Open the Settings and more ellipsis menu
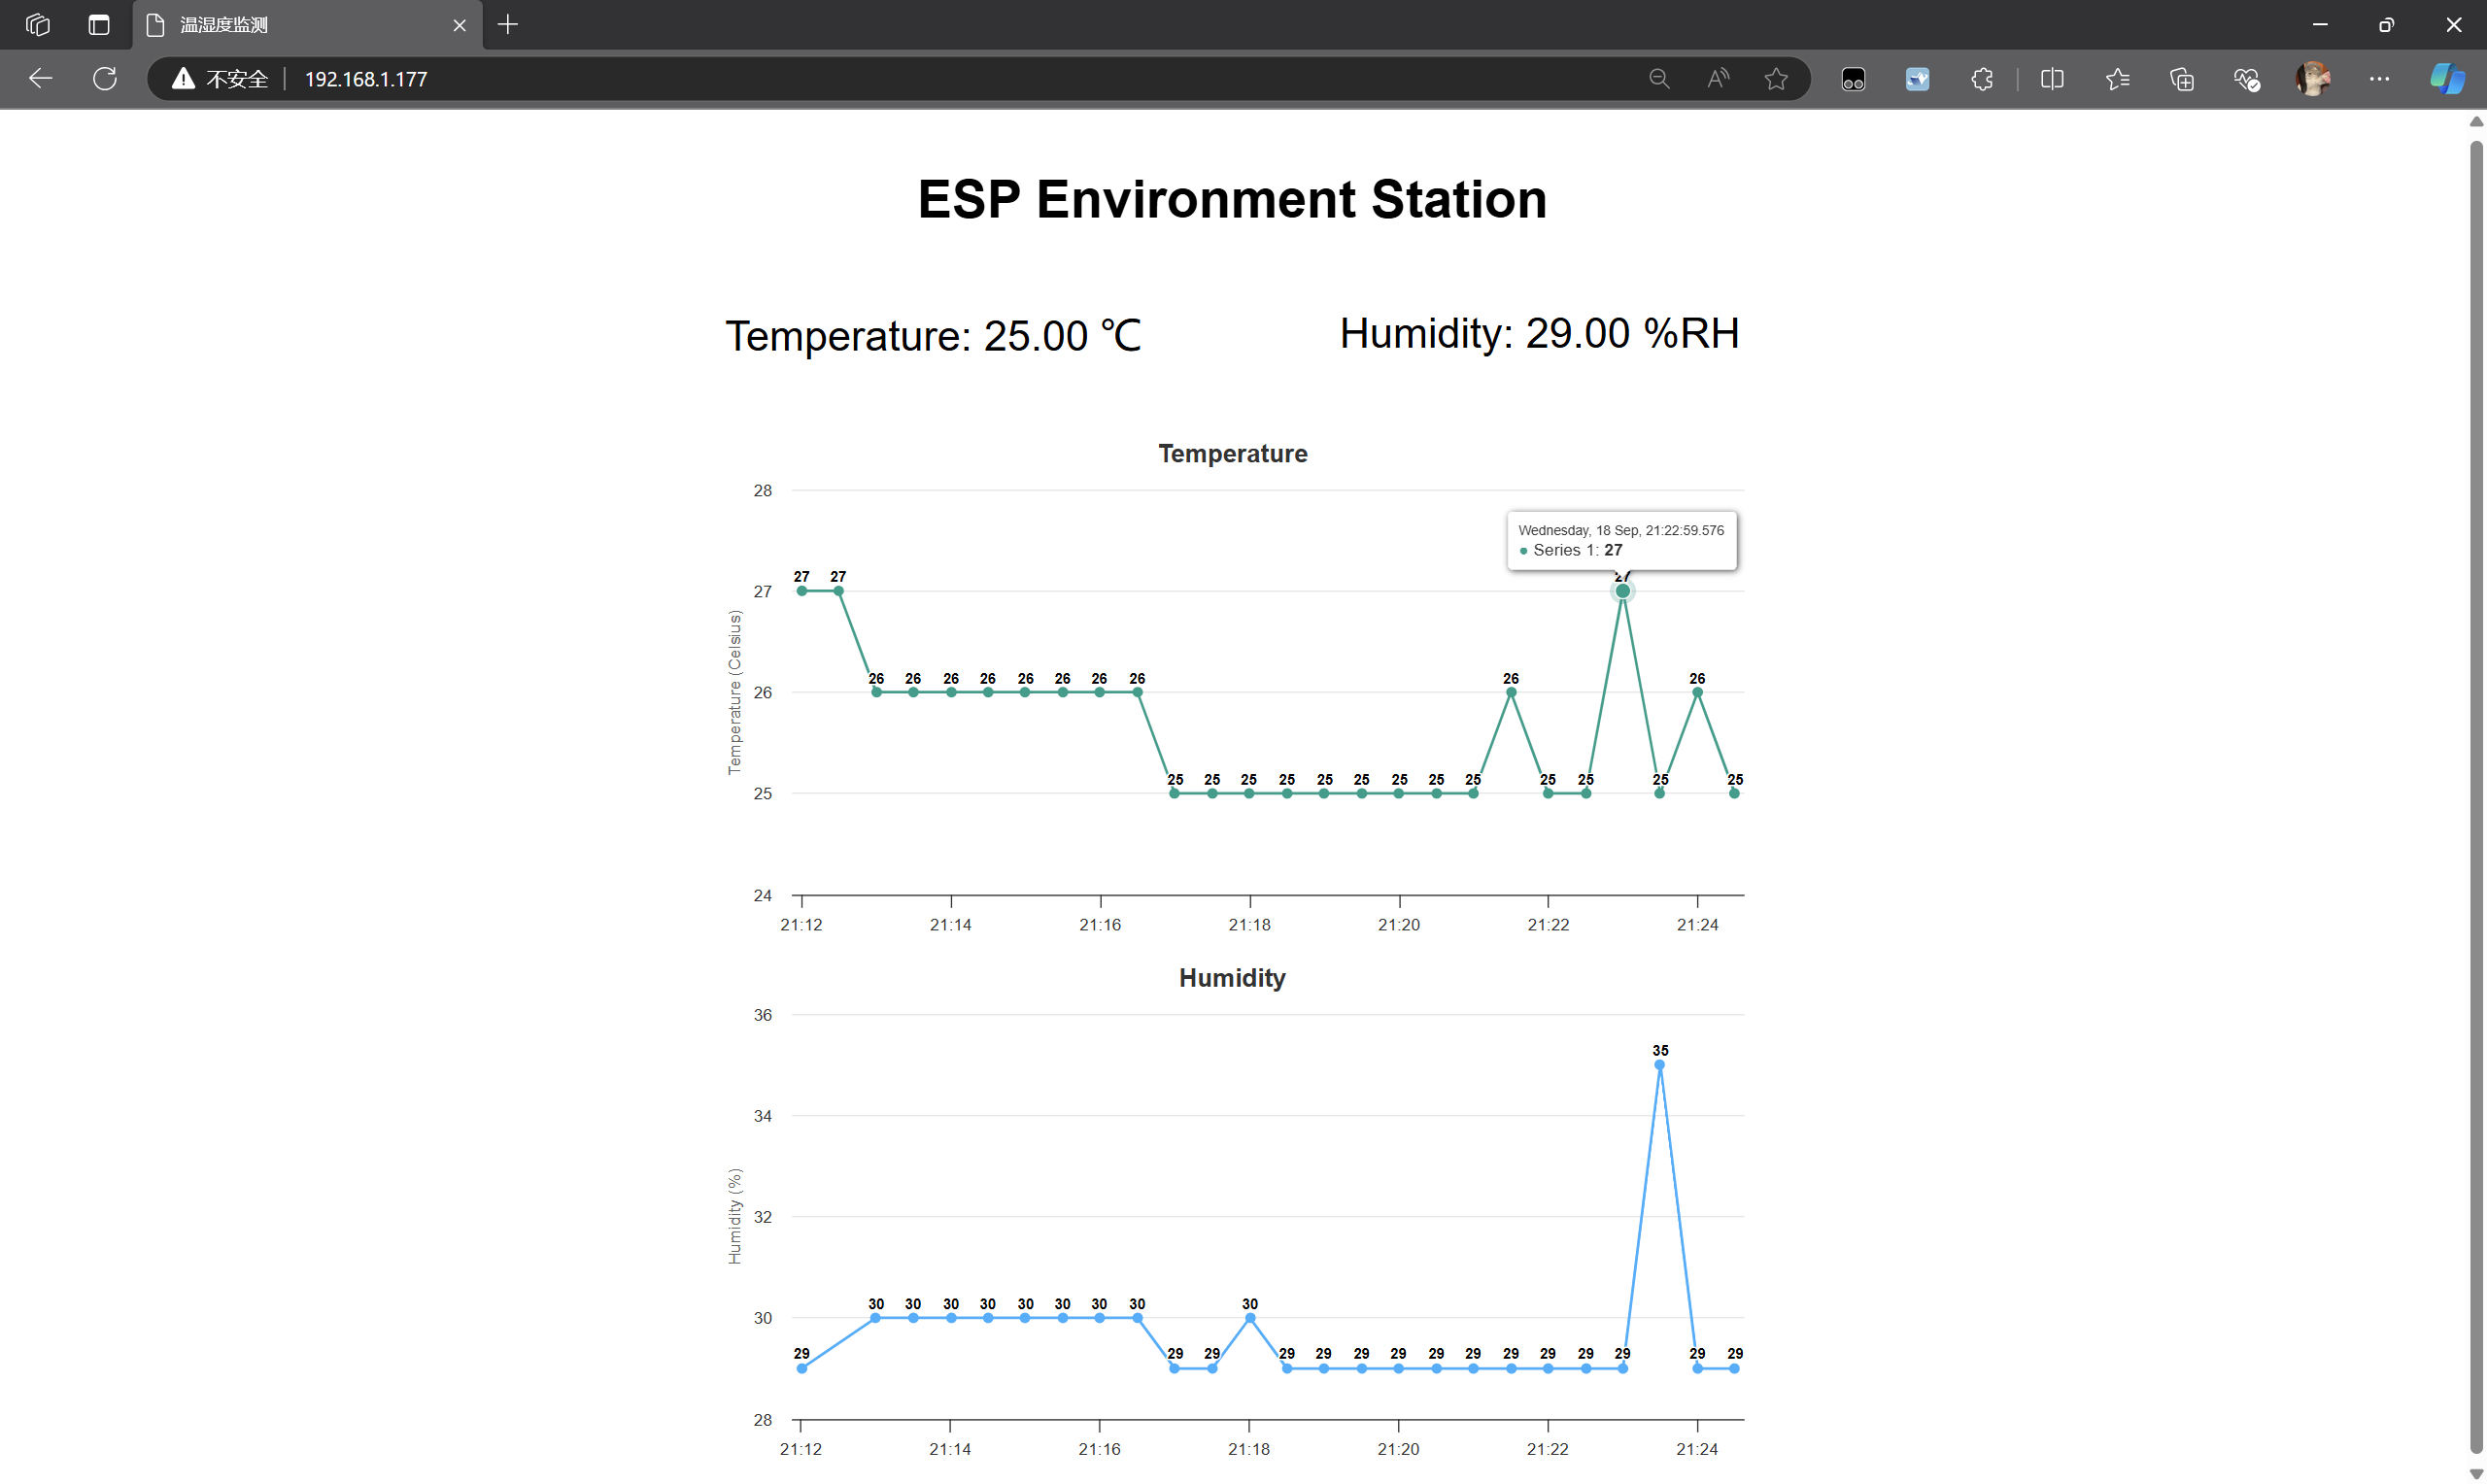 (2379, 78)
